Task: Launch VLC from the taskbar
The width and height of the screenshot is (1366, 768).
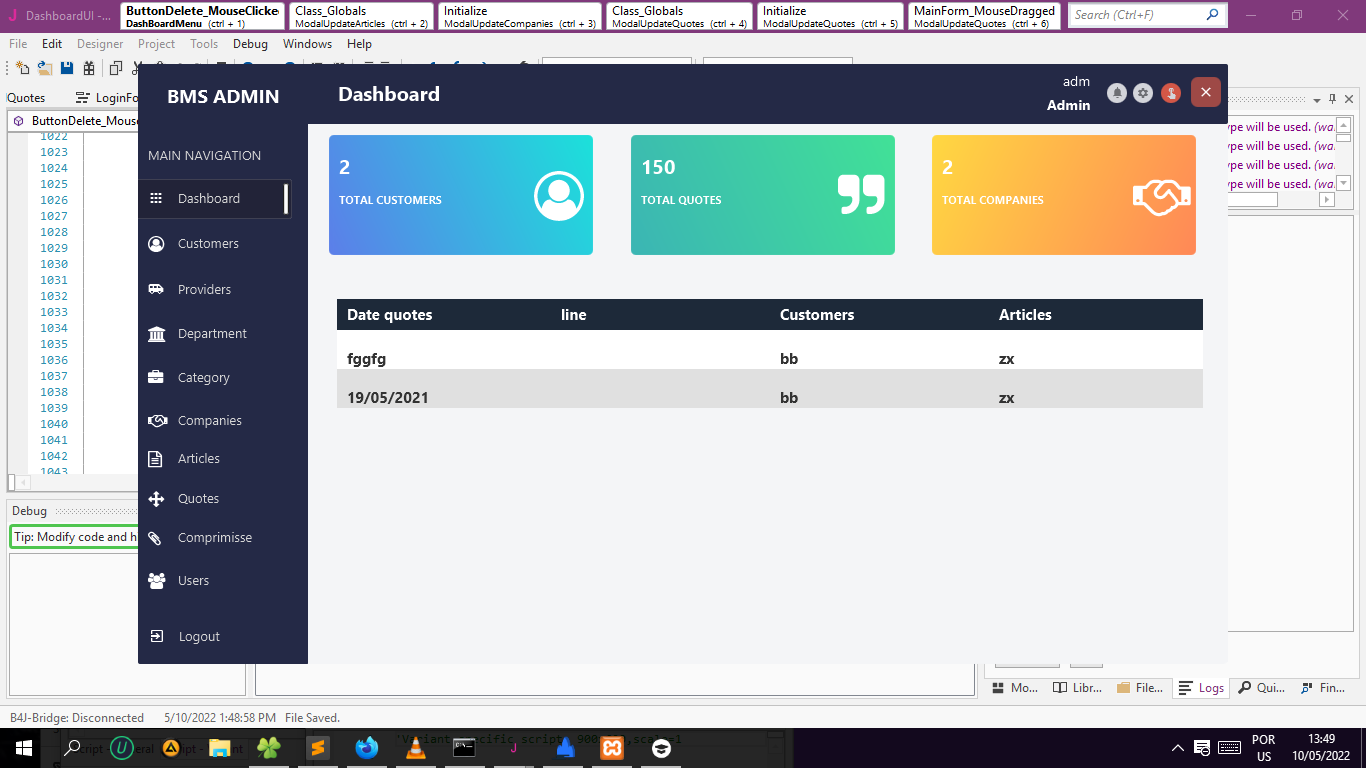Action: pyautogui.click(x=415, y=747)
